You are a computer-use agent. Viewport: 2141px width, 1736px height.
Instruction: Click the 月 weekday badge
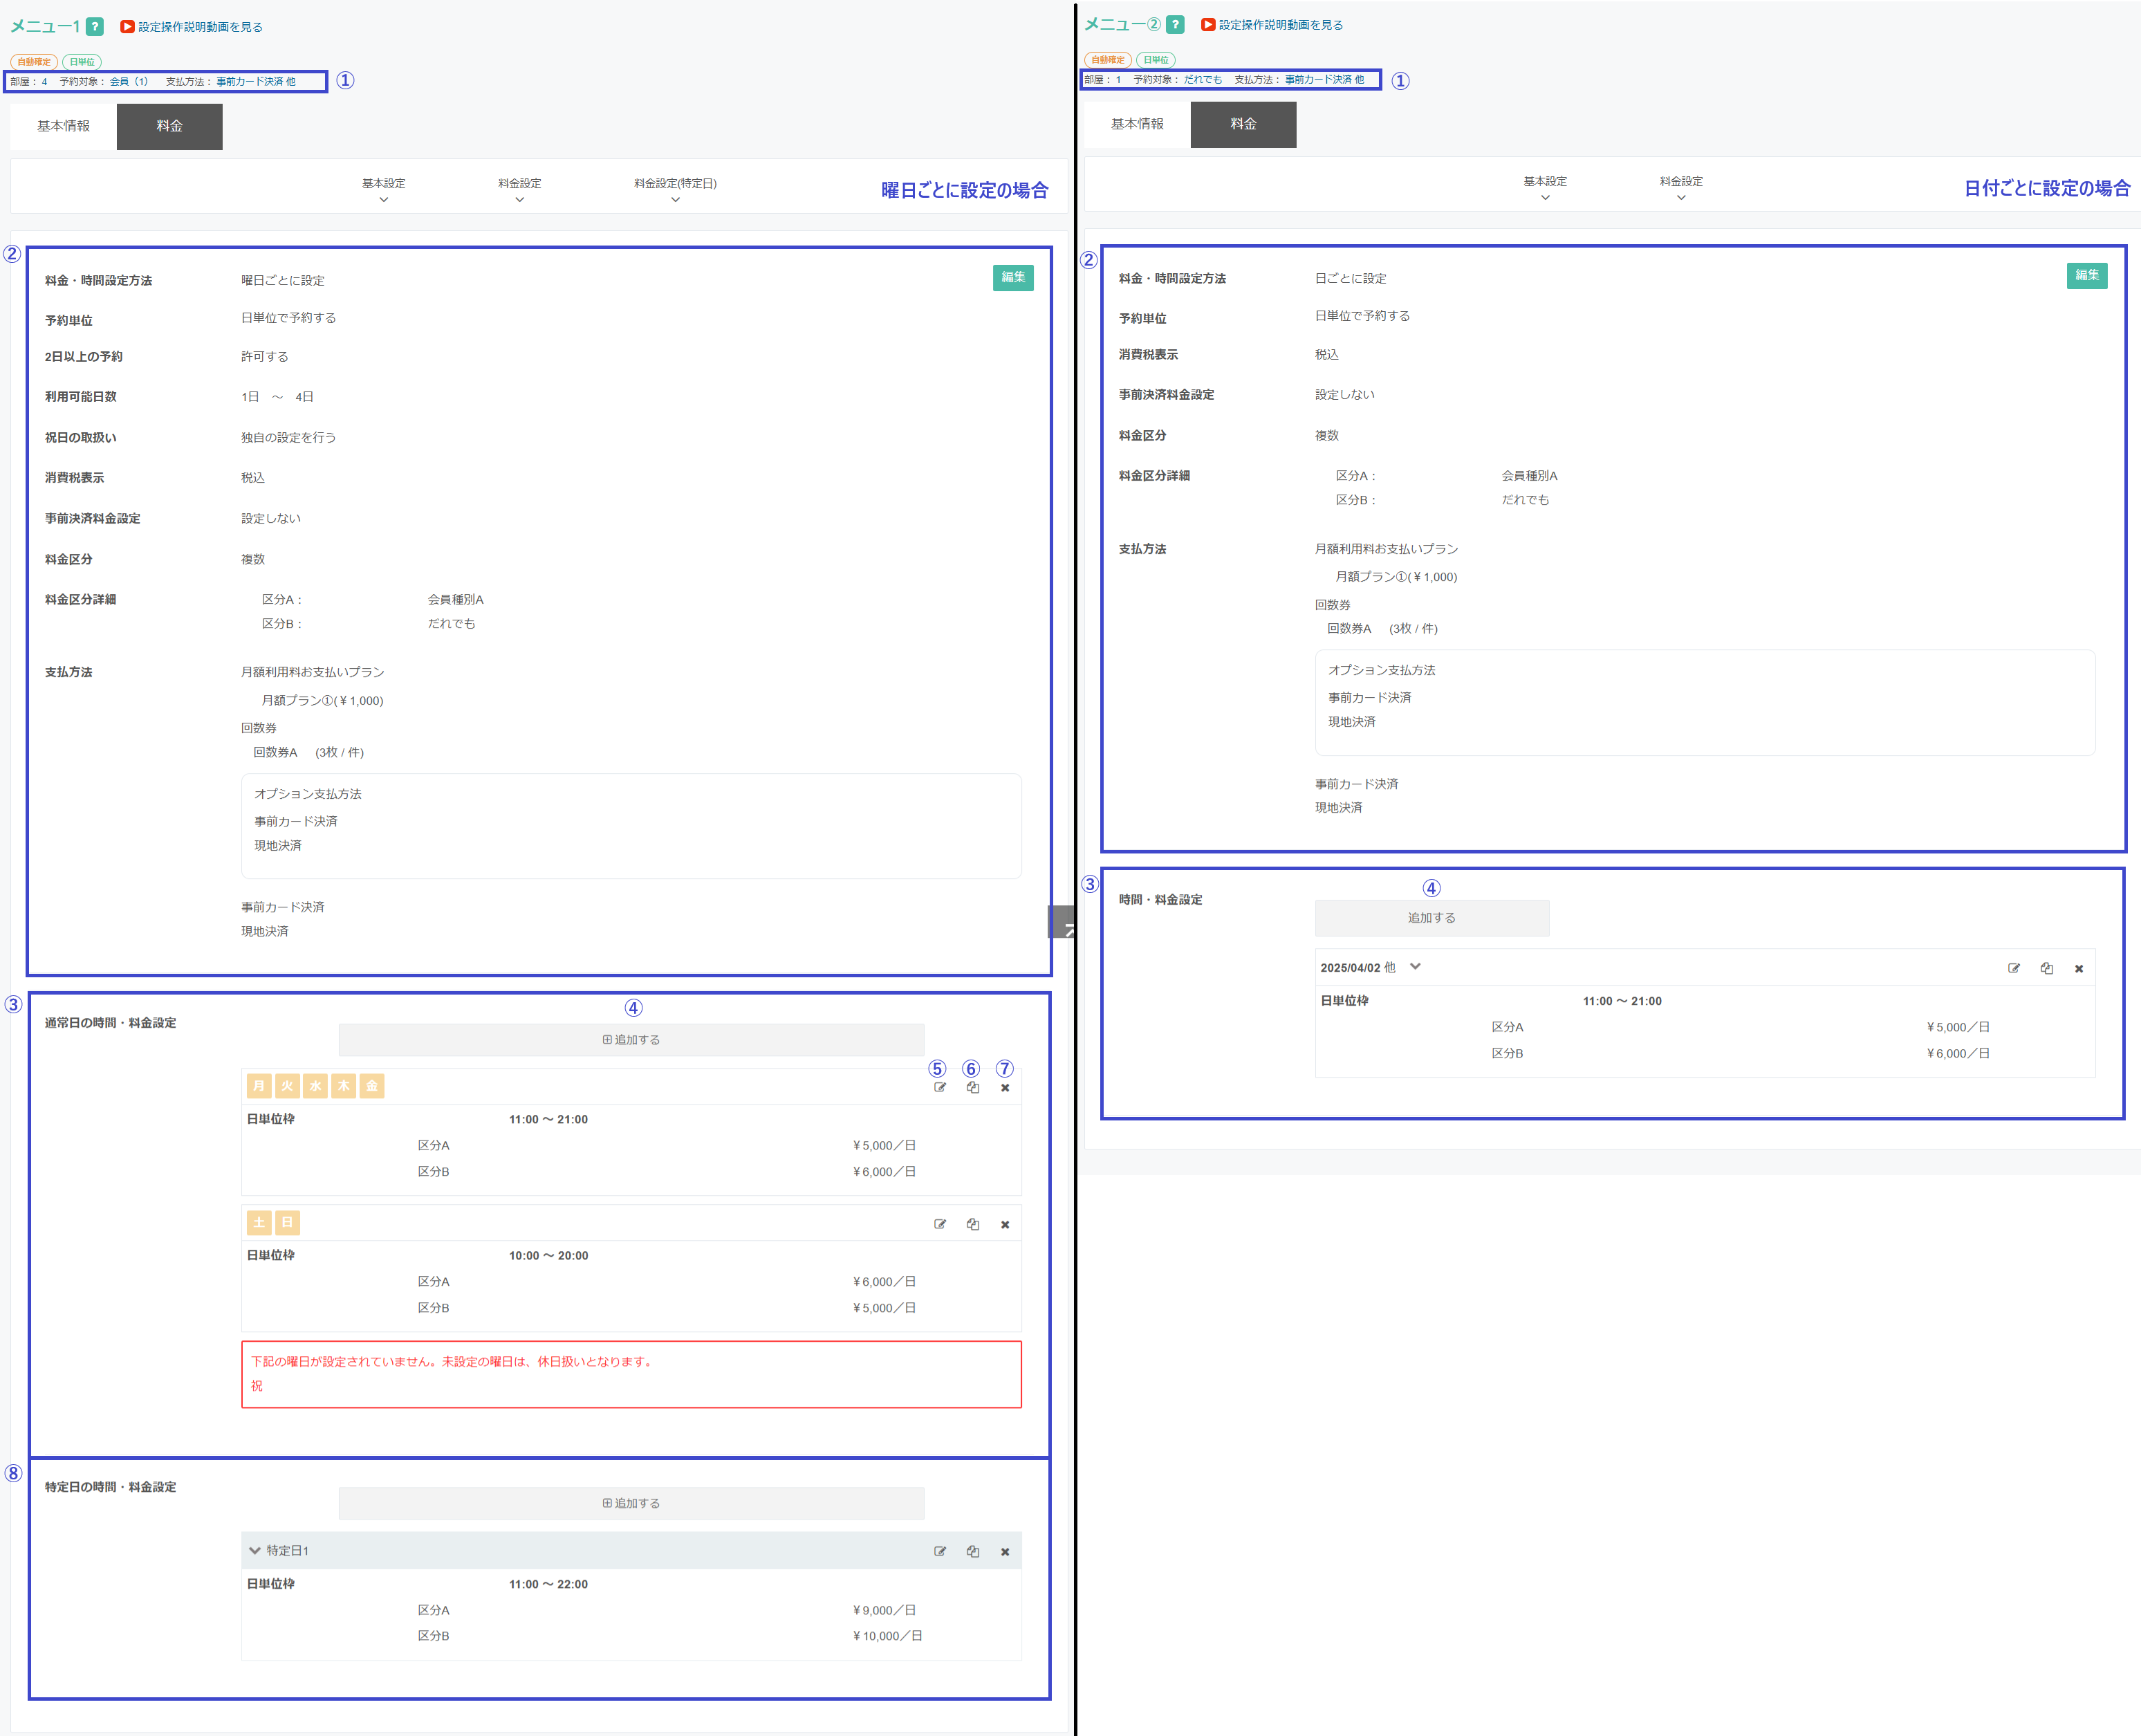click(259, 1086)
